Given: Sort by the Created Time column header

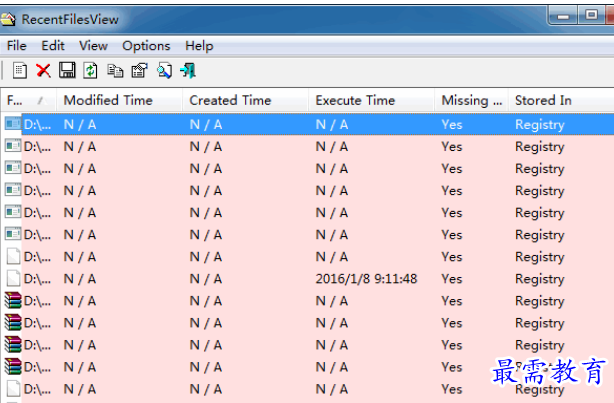Looking at the screenshot, I should click(x=246, y=101).
